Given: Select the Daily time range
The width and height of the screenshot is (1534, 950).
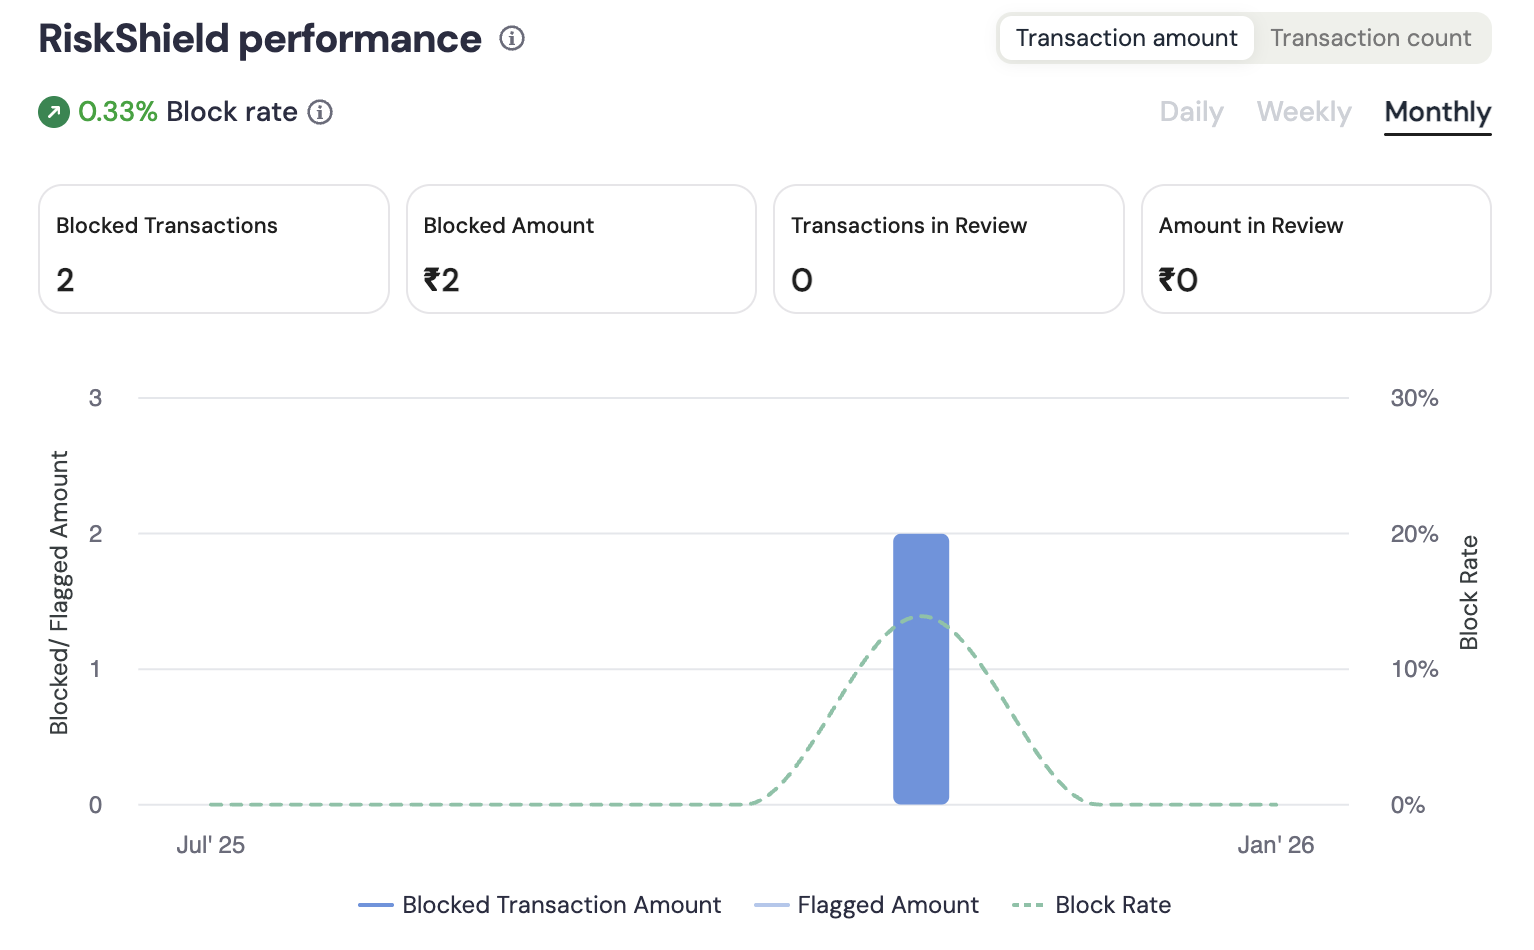Looking at the screenshot, I should 1190,112.
